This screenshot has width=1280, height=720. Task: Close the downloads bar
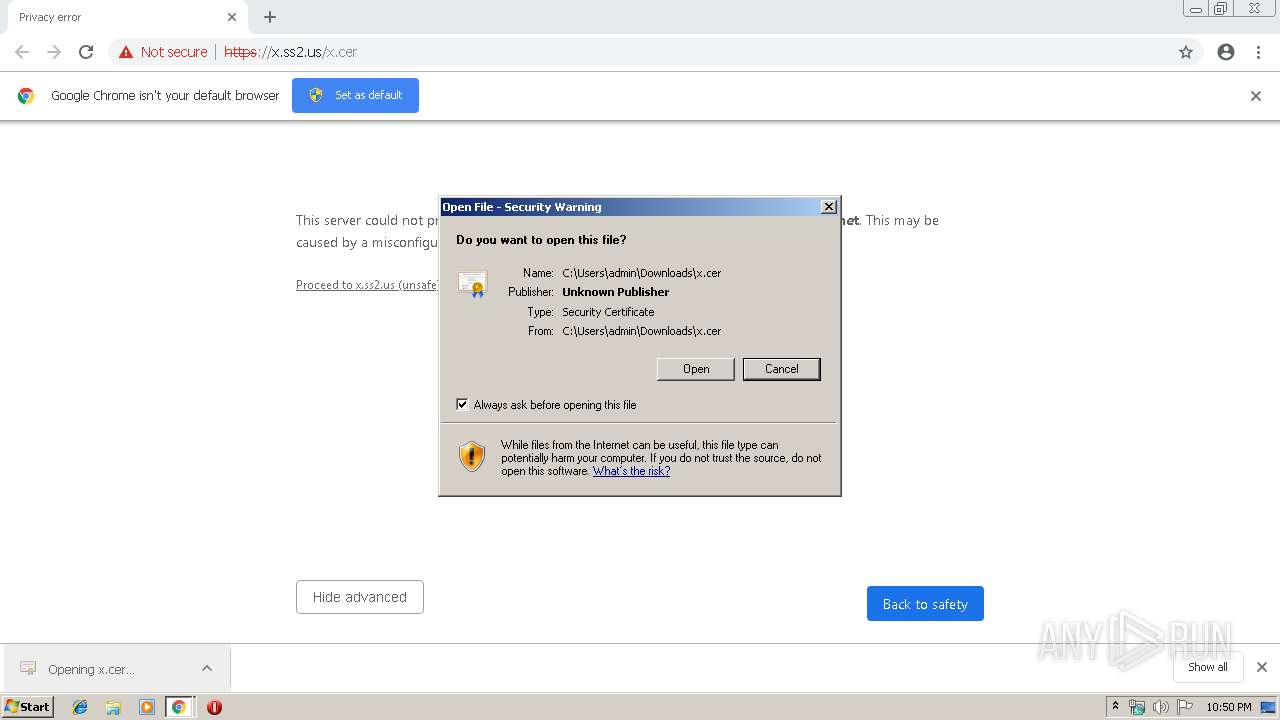tap(1262, 667)
